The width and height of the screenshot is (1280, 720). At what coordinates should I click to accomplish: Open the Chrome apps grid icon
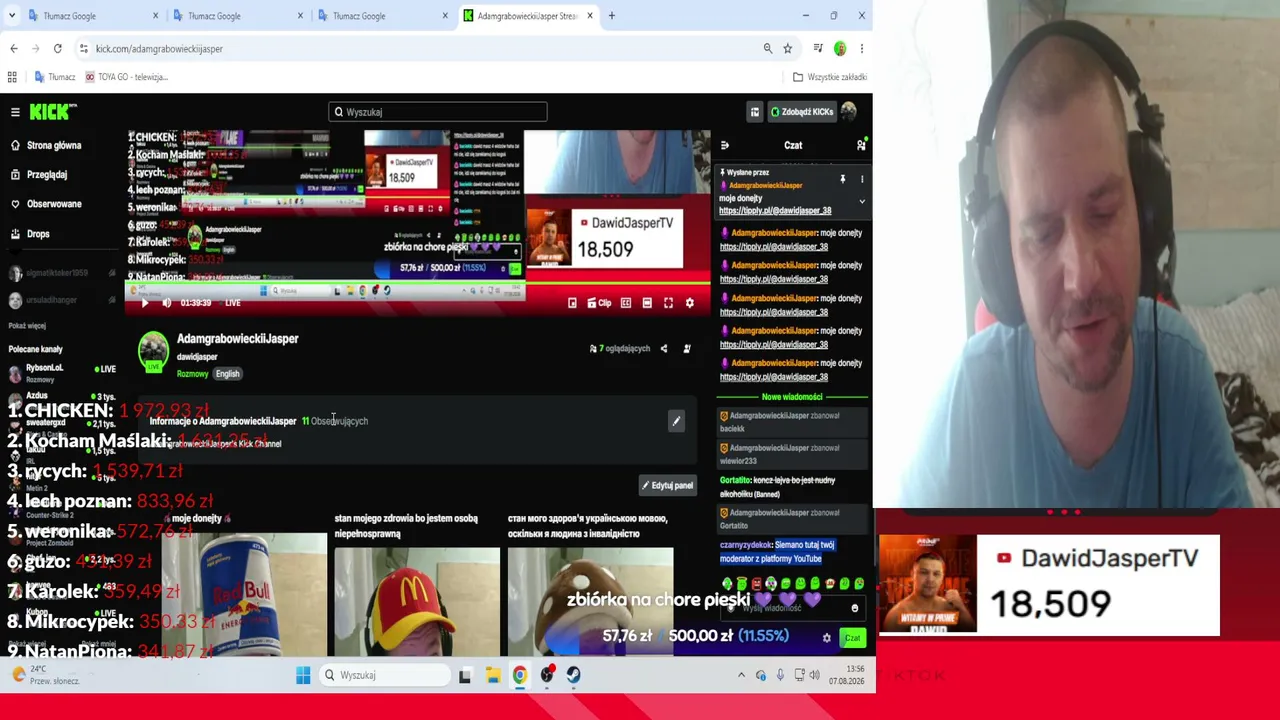(x=12, y=77)
